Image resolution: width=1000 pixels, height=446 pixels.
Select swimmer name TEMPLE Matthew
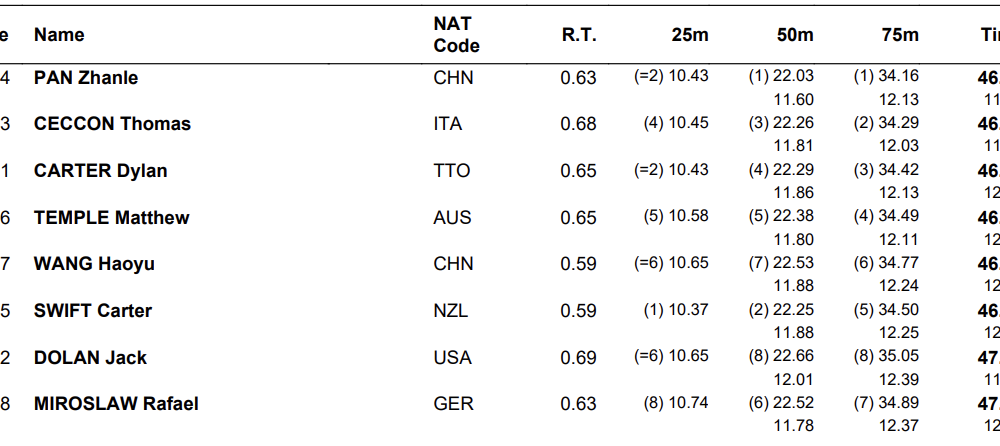(x=112, y=218)
